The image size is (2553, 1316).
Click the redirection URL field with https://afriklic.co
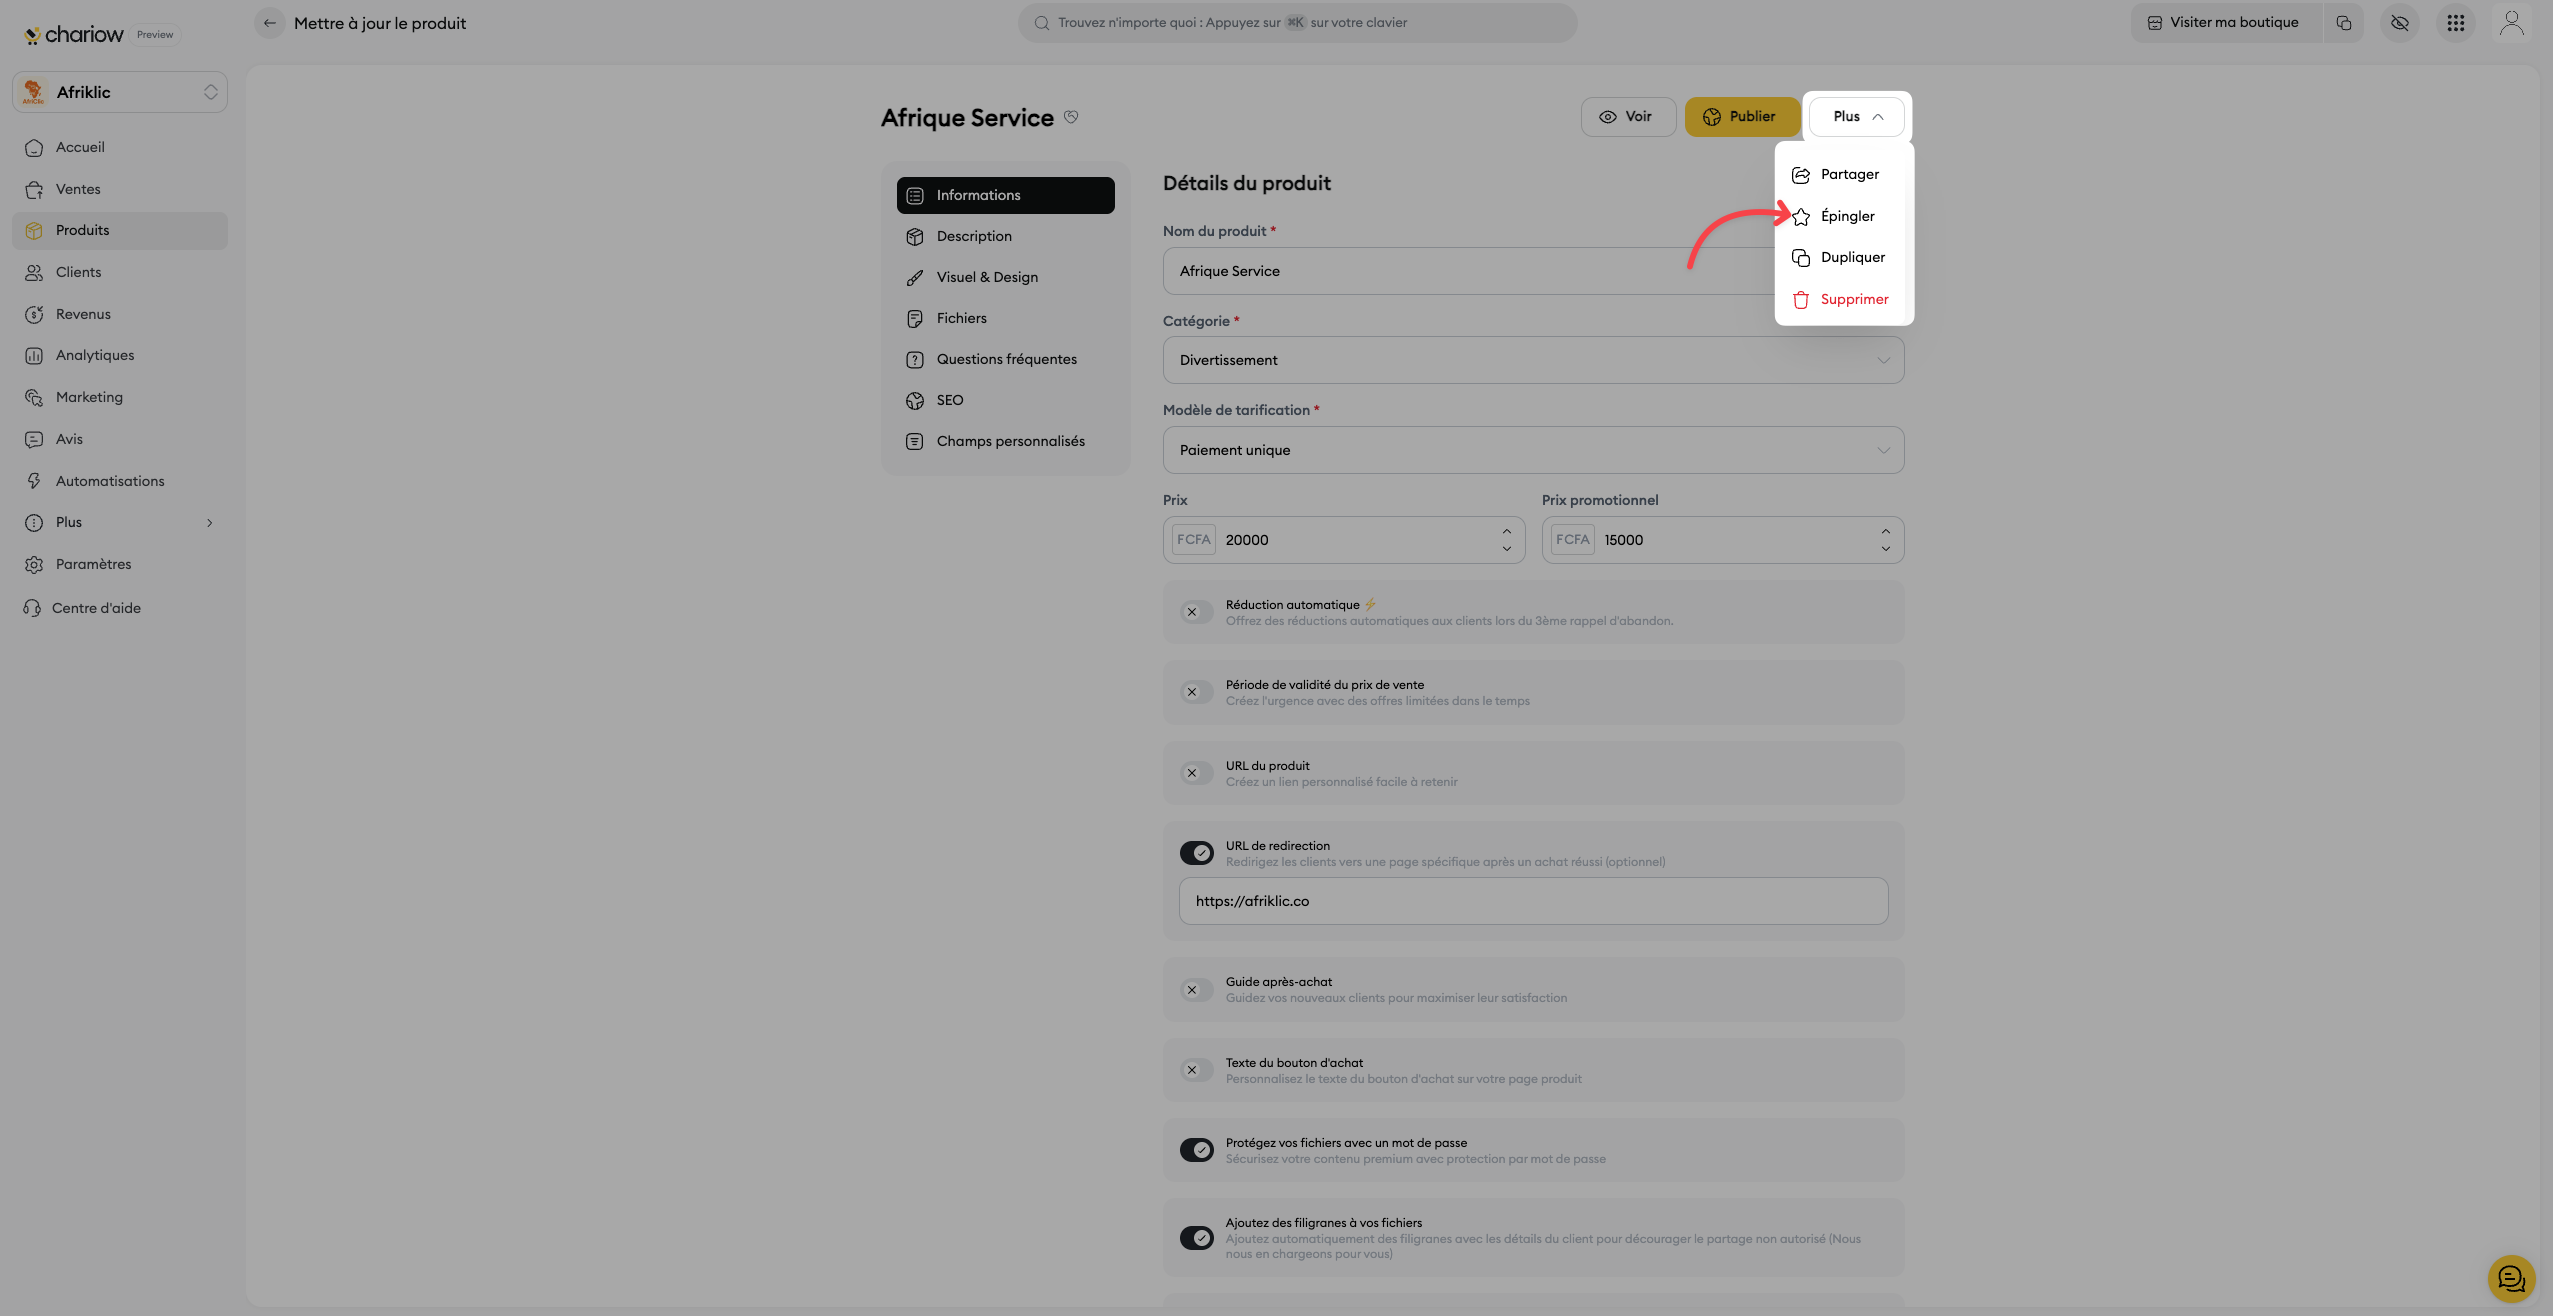1532,901
